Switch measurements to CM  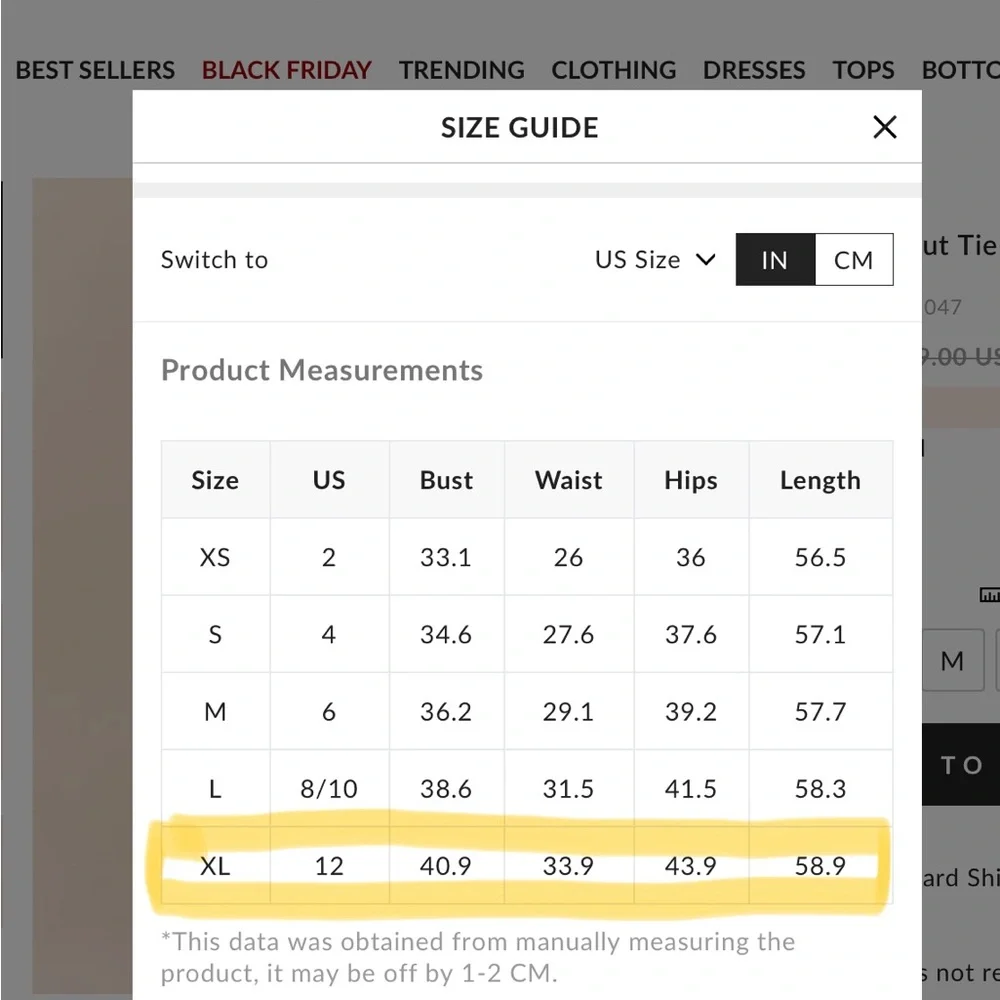853,260
